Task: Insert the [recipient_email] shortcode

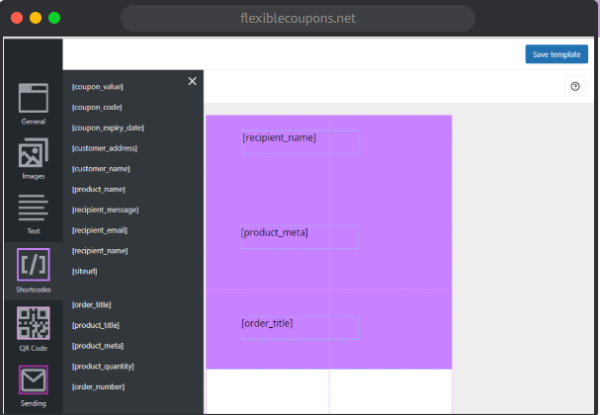Action: click(99, 230)
